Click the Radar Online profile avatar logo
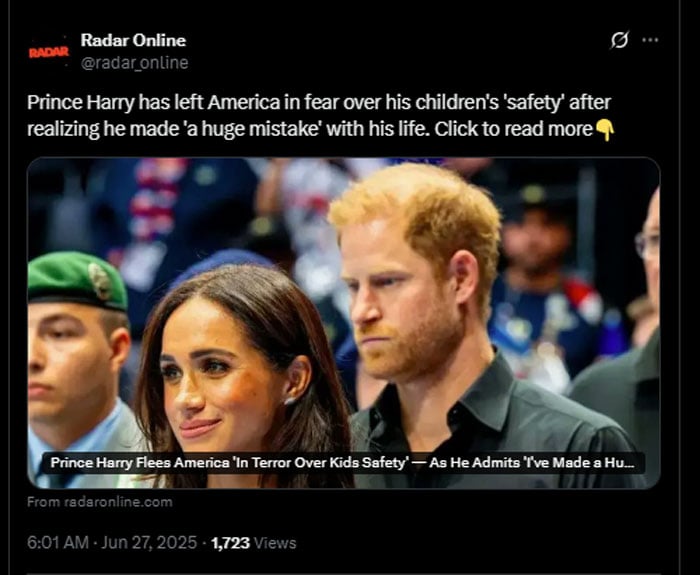This screenshot has width=700, height=575. (x=49, y=51)
